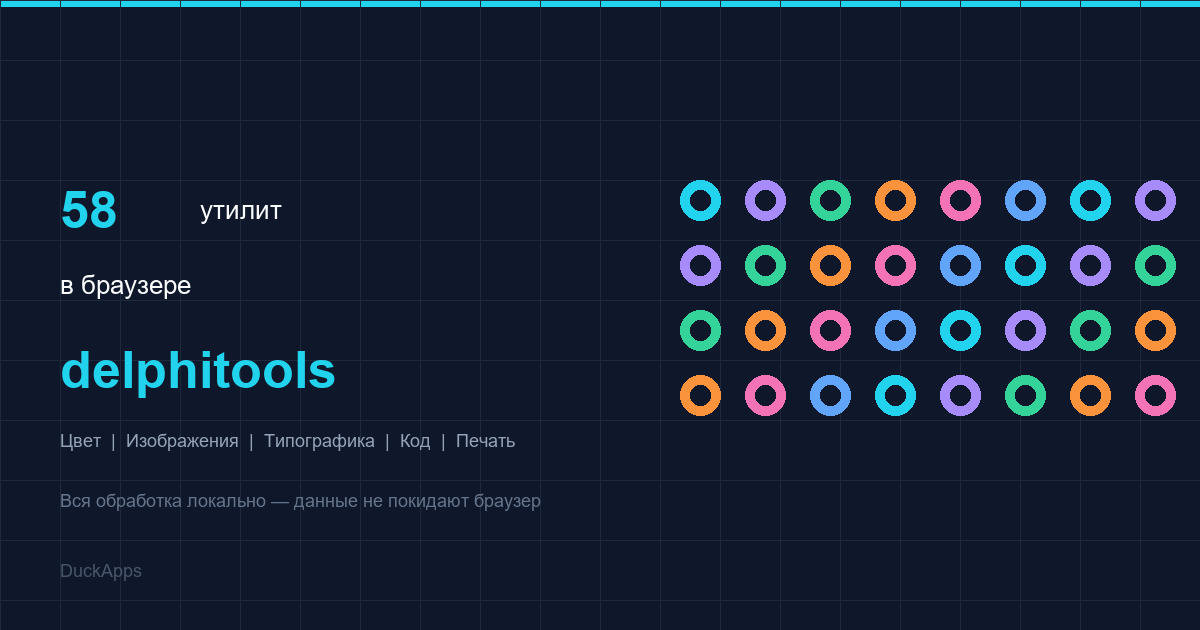The height and width of the screenshot is (630, 1200).
Task: Click the large 58 number
Action: [x=89, y=211]
